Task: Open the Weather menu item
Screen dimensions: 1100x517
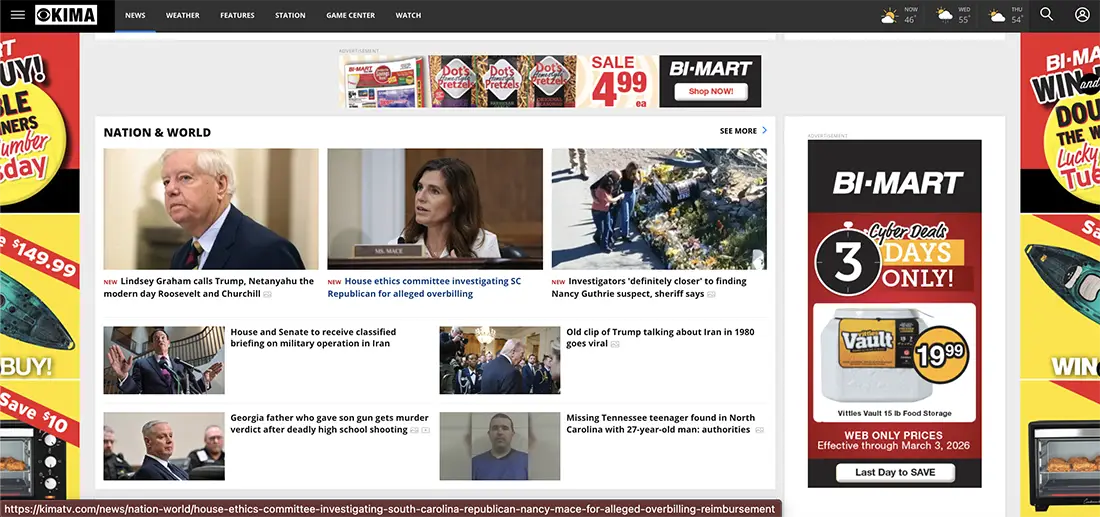Action: [x=182, y=15]
